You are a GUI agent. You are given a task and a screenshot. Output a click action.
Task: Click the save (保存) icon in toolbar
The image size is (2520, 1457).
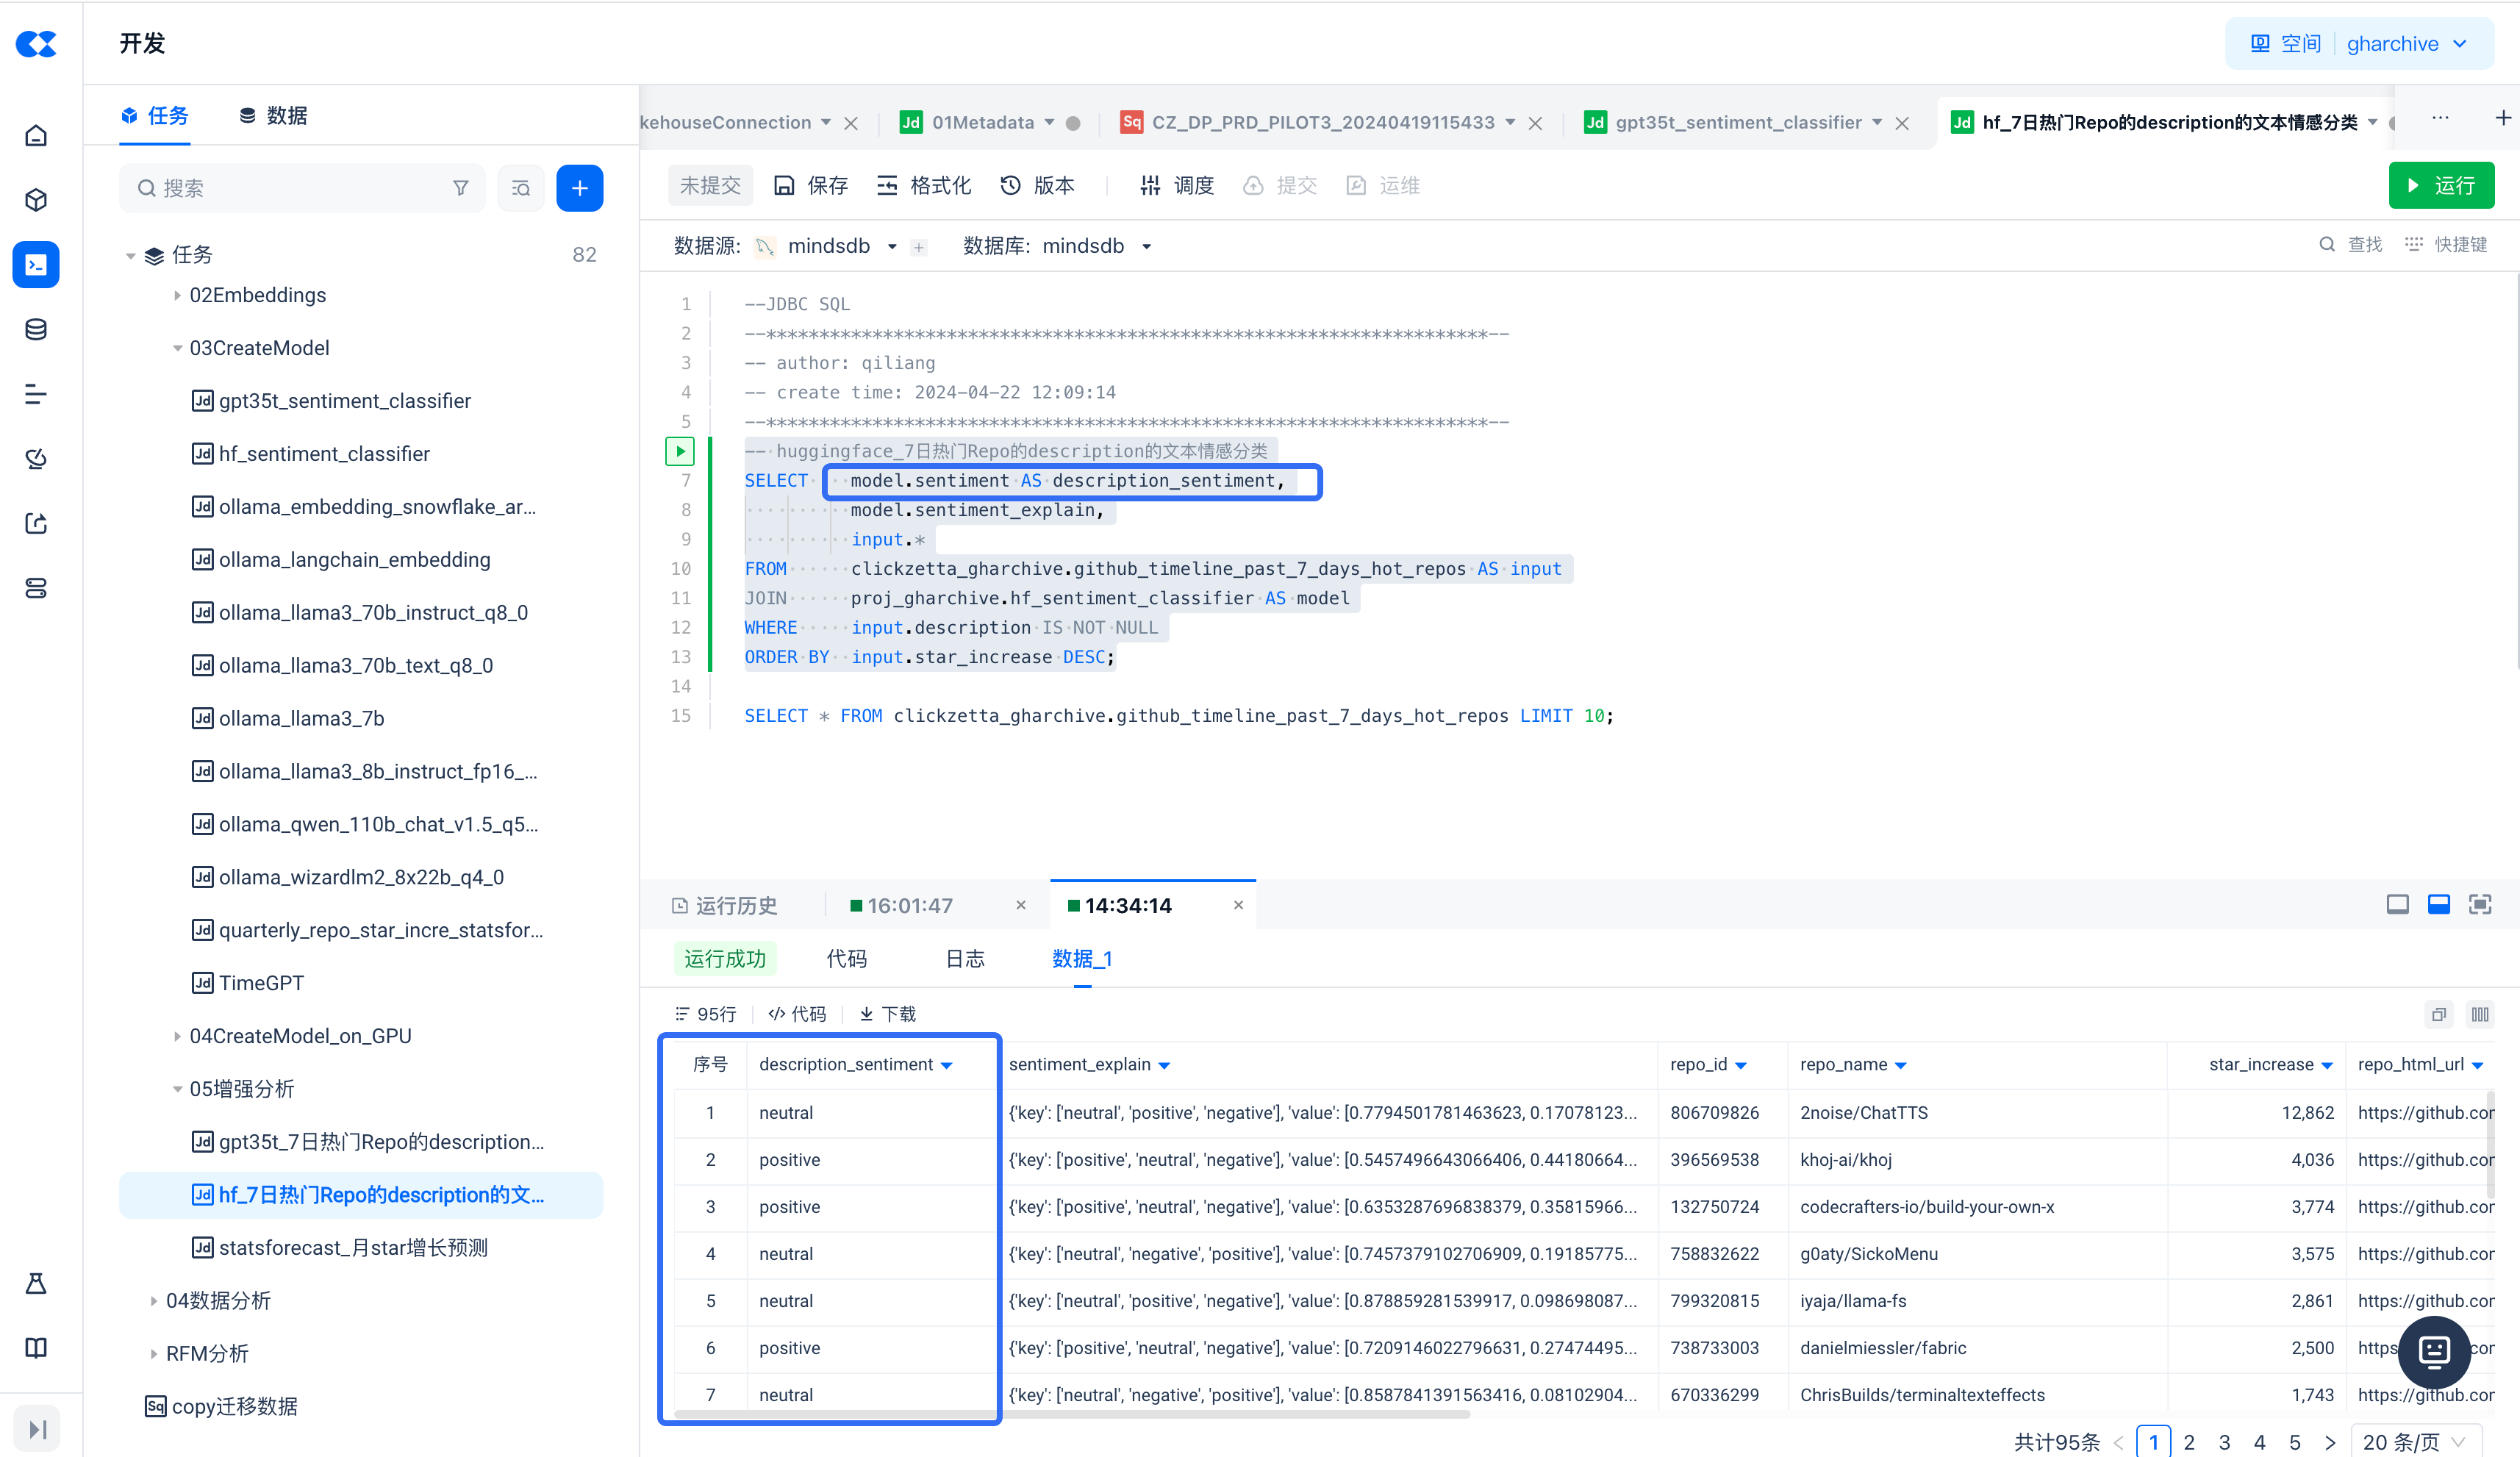pos(785,186)
